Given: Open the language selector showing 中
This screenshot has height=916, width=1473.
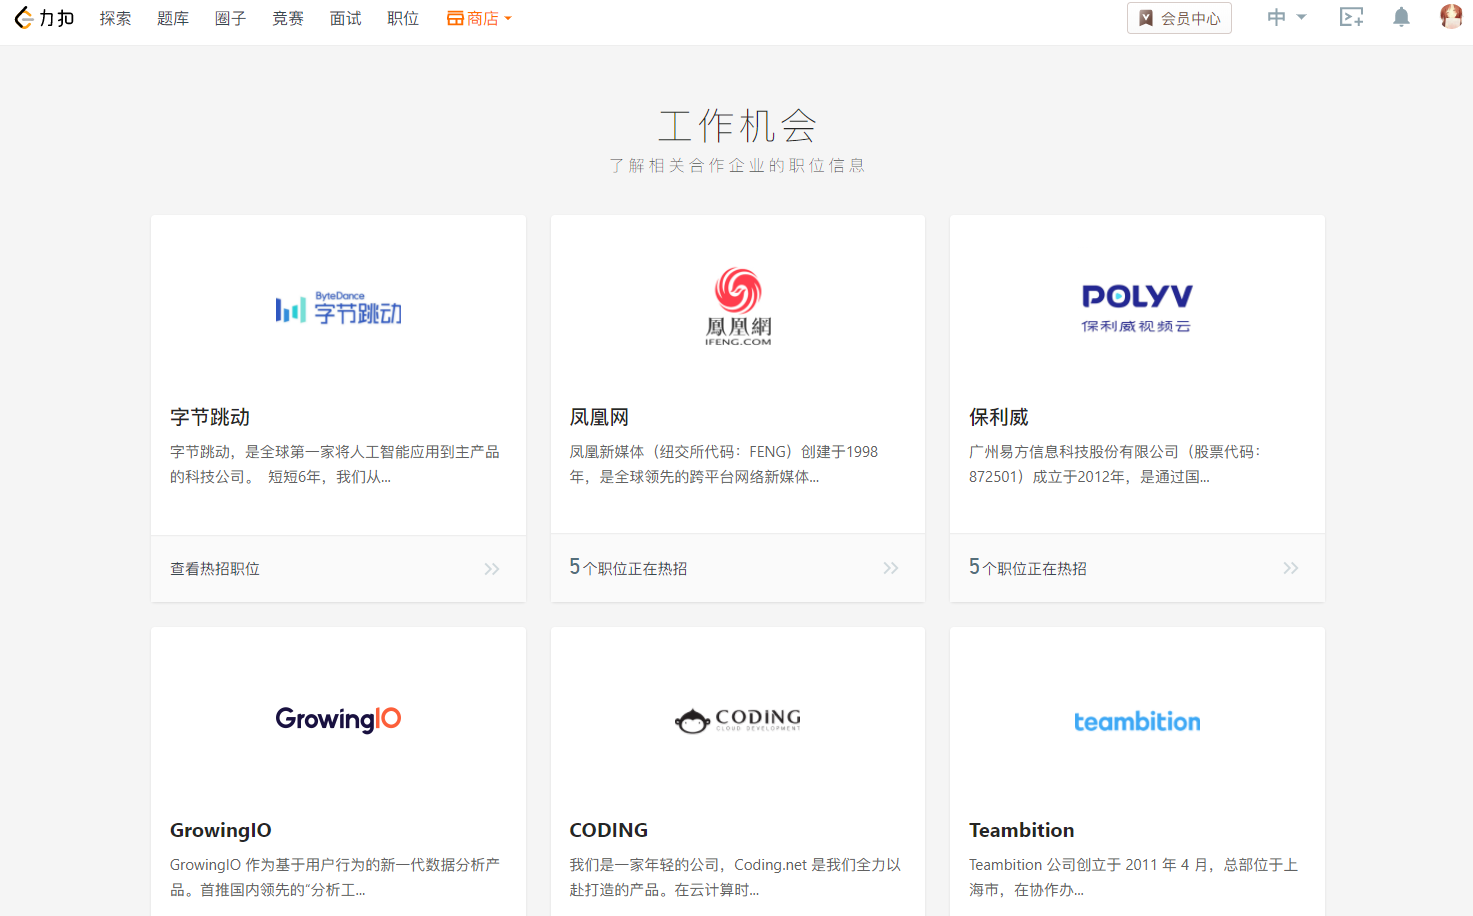Looking at the screenshot, I should click(x=1286, y=17).
